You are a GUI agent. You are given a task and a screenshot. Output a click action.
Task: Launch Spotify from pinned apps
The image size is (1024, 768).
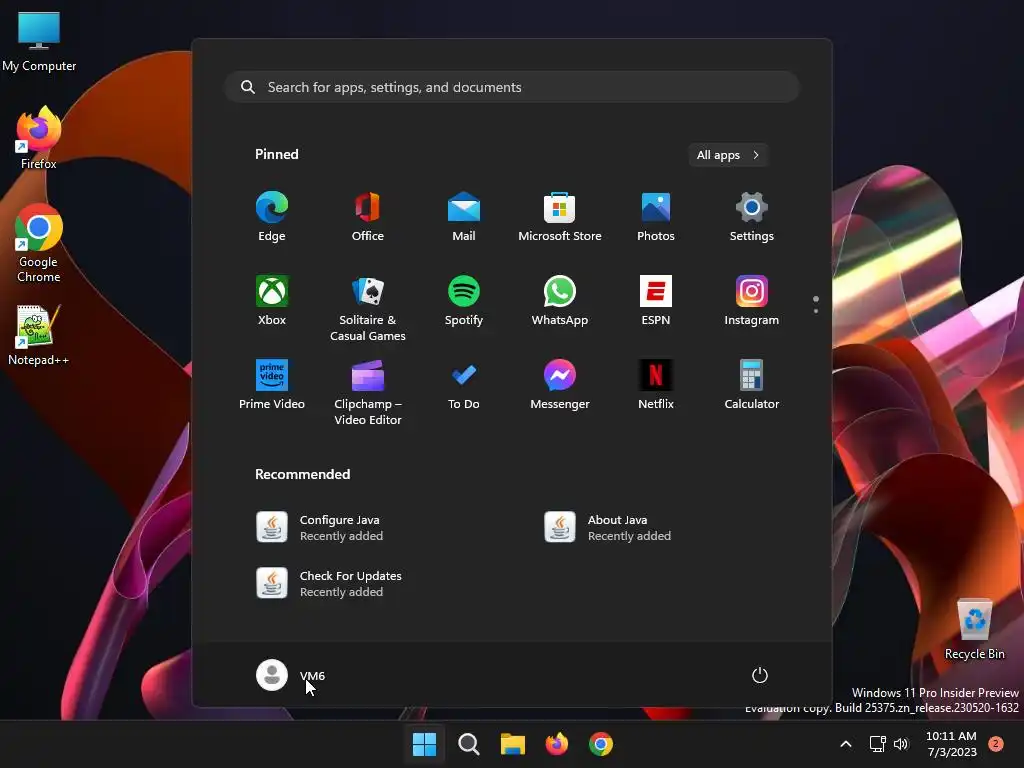tap(464, 300)
